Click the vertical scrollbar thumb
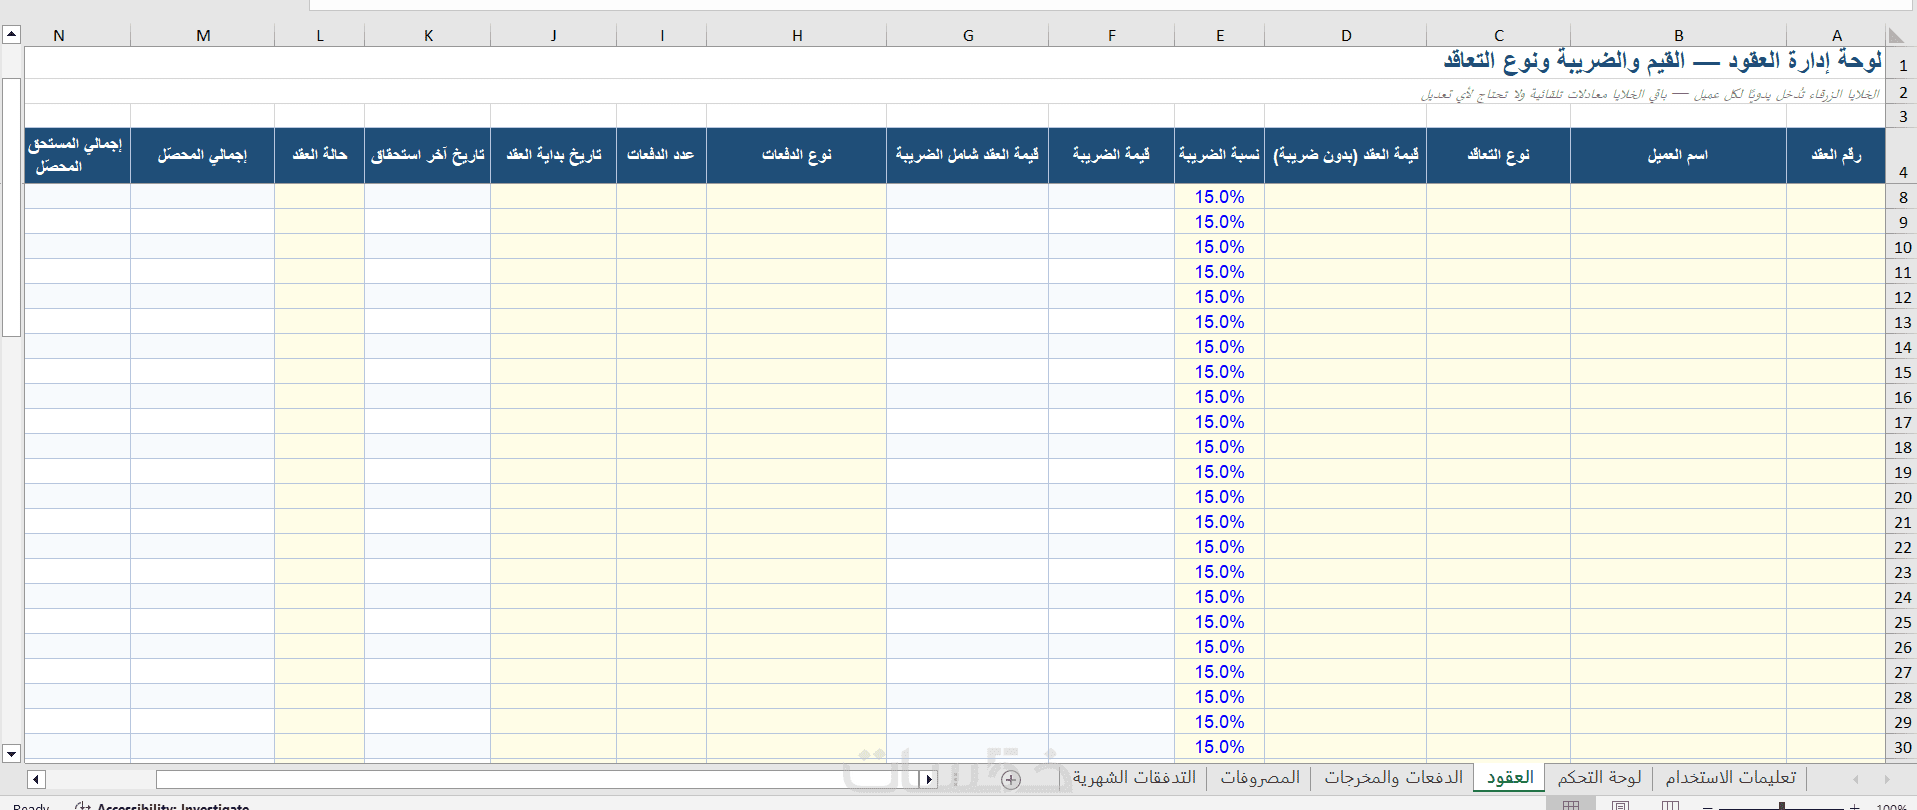 click(11, 207)
